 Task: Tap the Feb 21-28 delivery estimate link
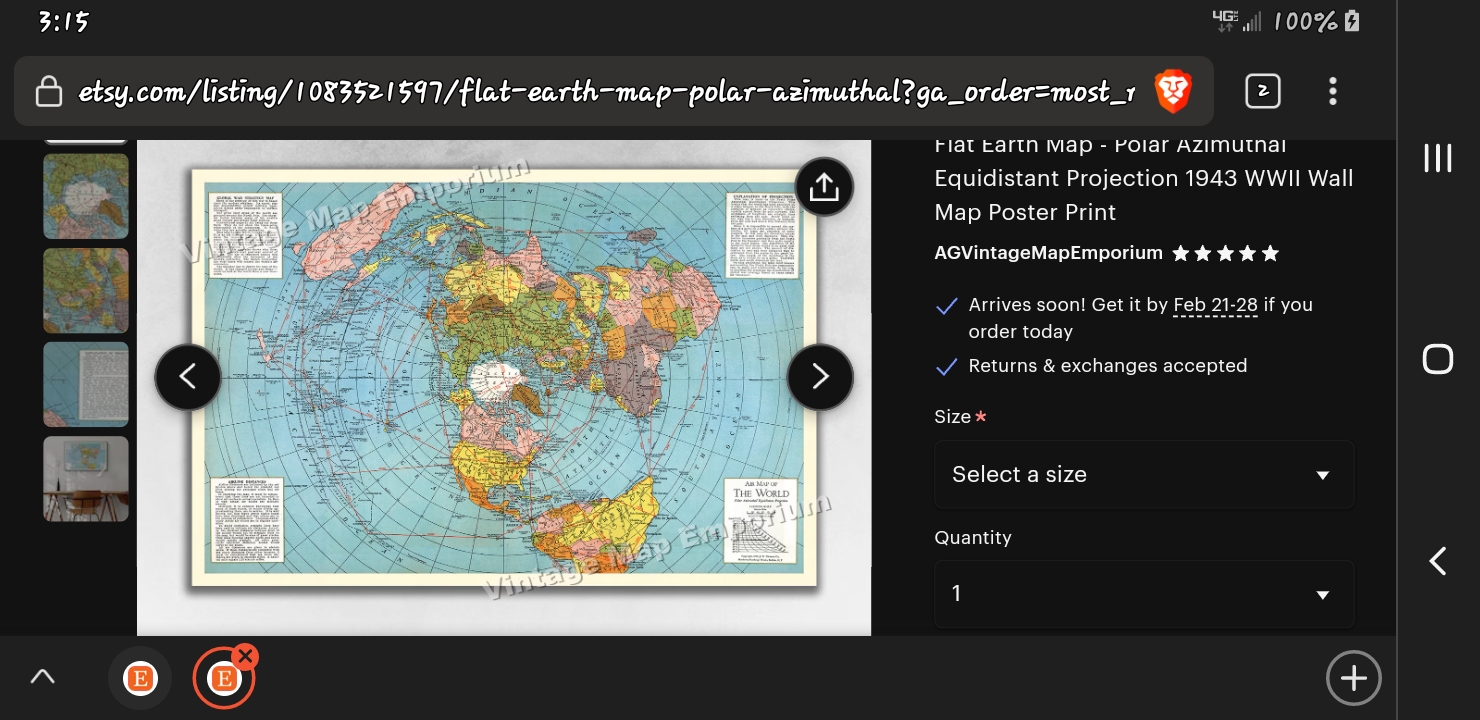click(1215, 305)
